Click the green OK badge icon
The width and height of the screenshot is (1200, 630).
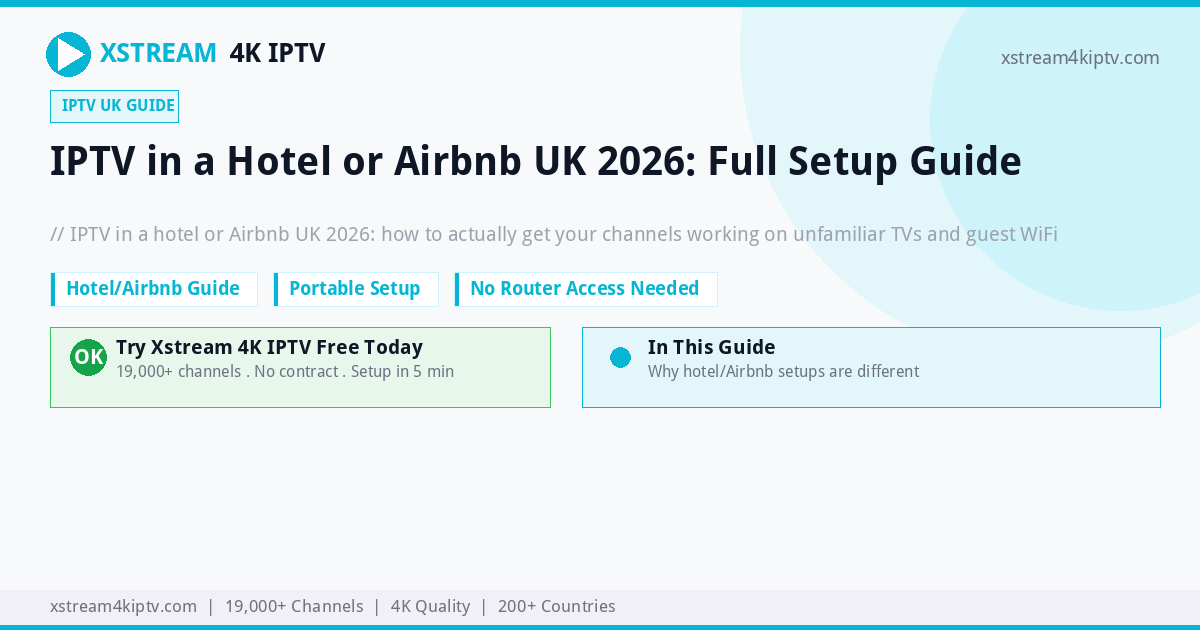pyautogui.click(x=88, y=357)
